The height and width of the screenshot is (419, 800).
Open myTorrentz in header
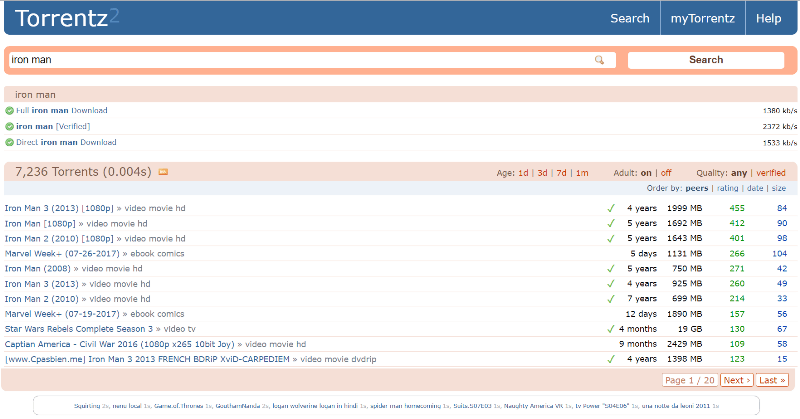click(x=703, y=18)
